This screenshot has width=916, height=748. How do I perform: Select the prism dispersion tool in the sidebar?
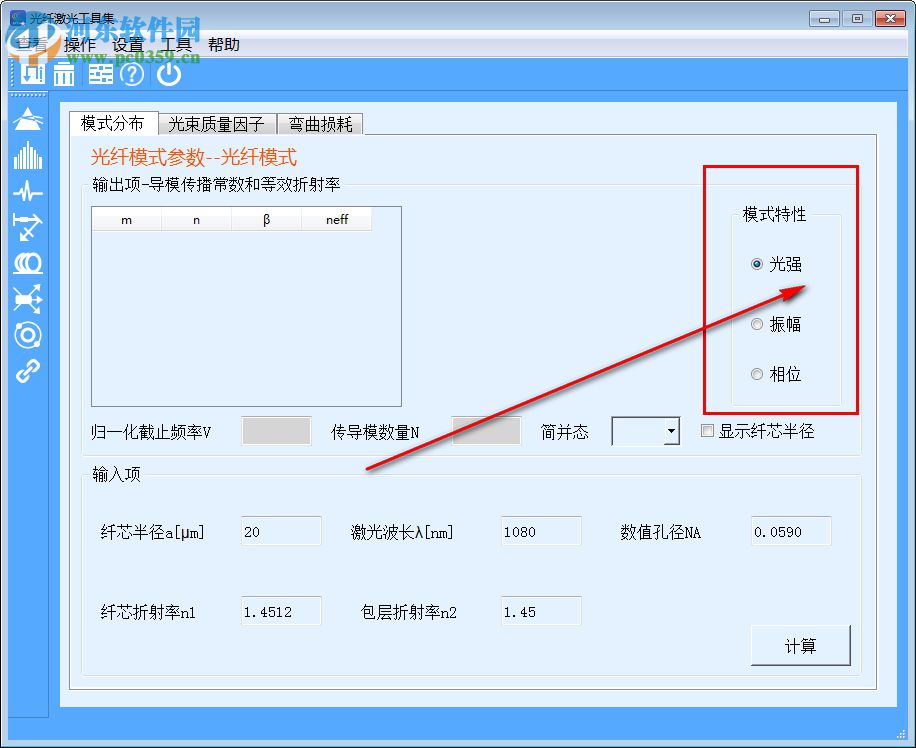(27, 119)
